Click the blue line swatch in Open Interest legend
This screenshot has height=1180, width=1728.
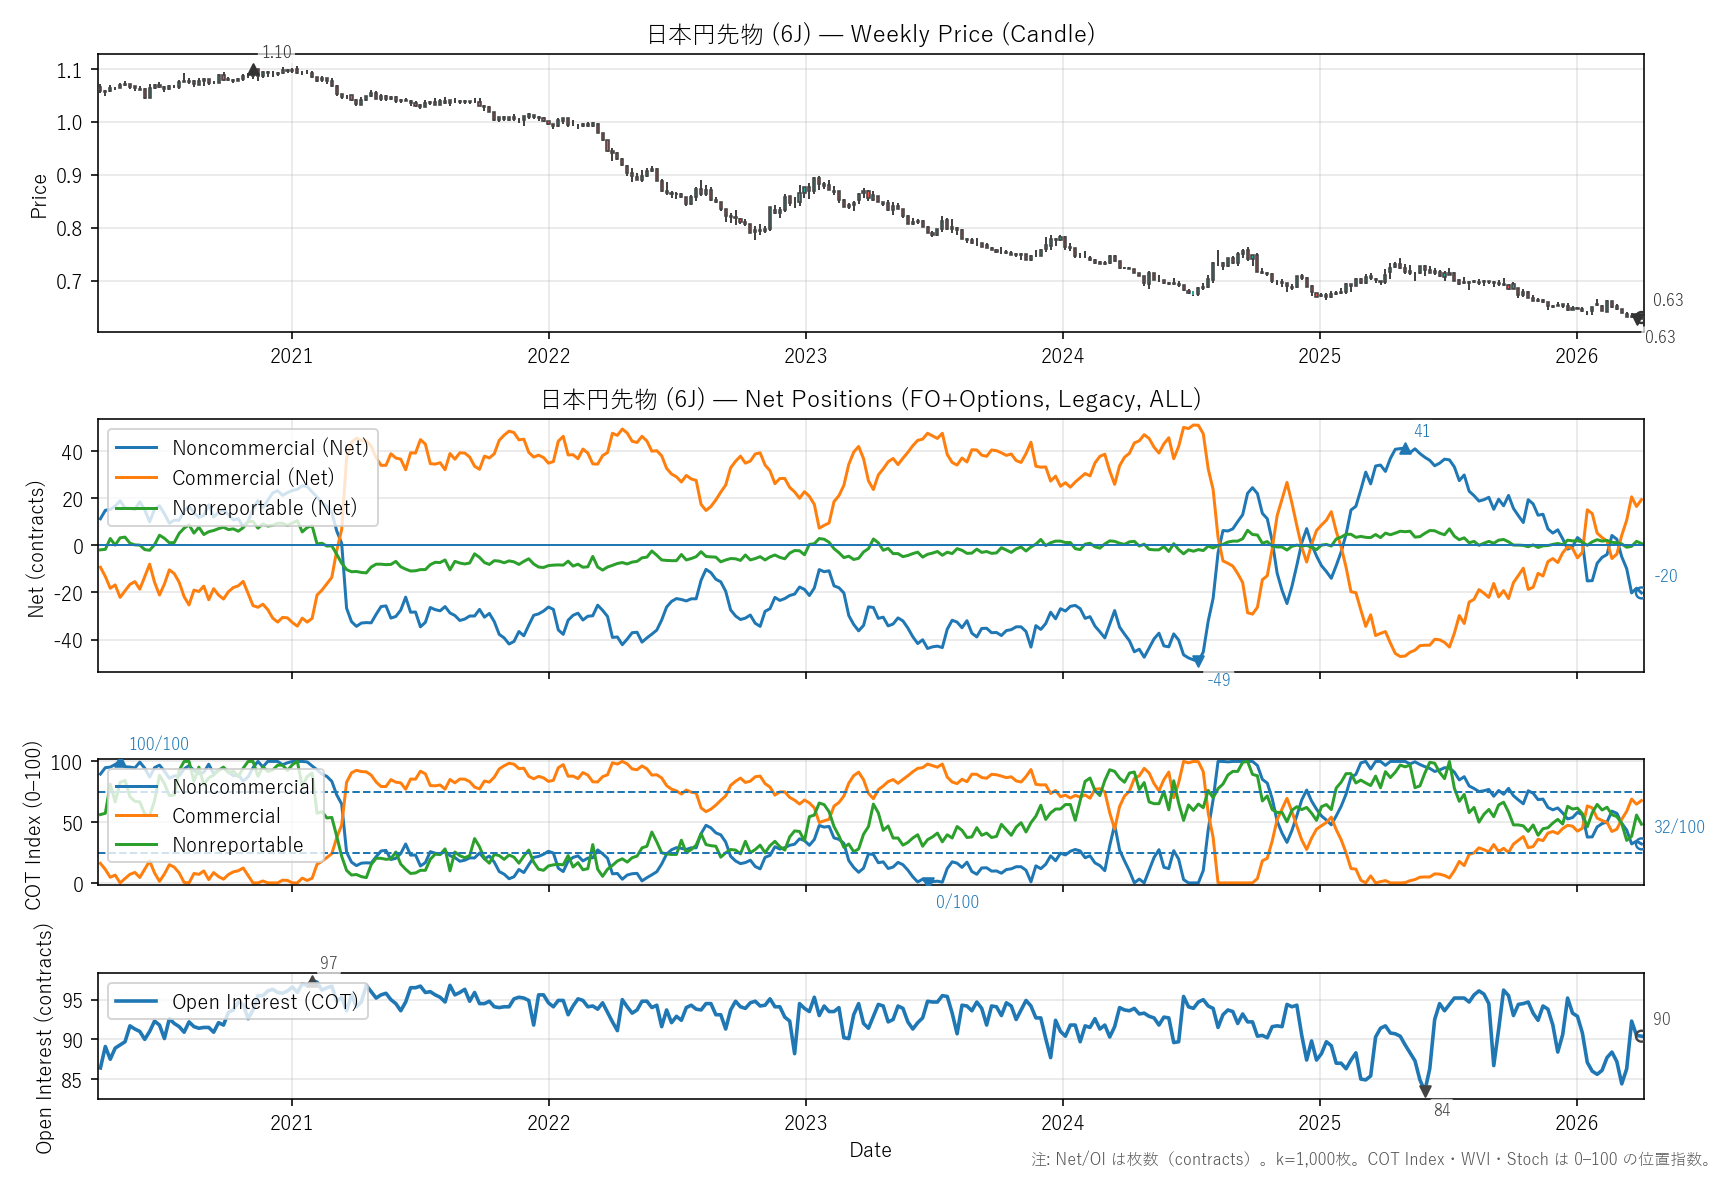click(x=137, y=1002)
